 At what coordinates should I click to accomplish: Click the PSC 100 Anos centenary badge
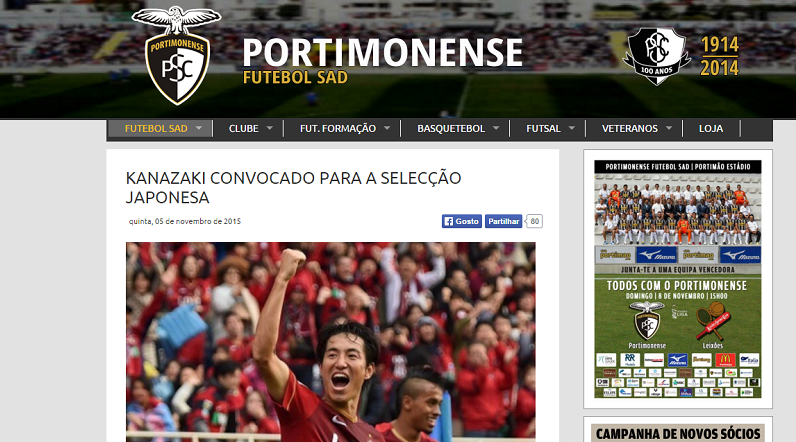[x=656, y=56]
